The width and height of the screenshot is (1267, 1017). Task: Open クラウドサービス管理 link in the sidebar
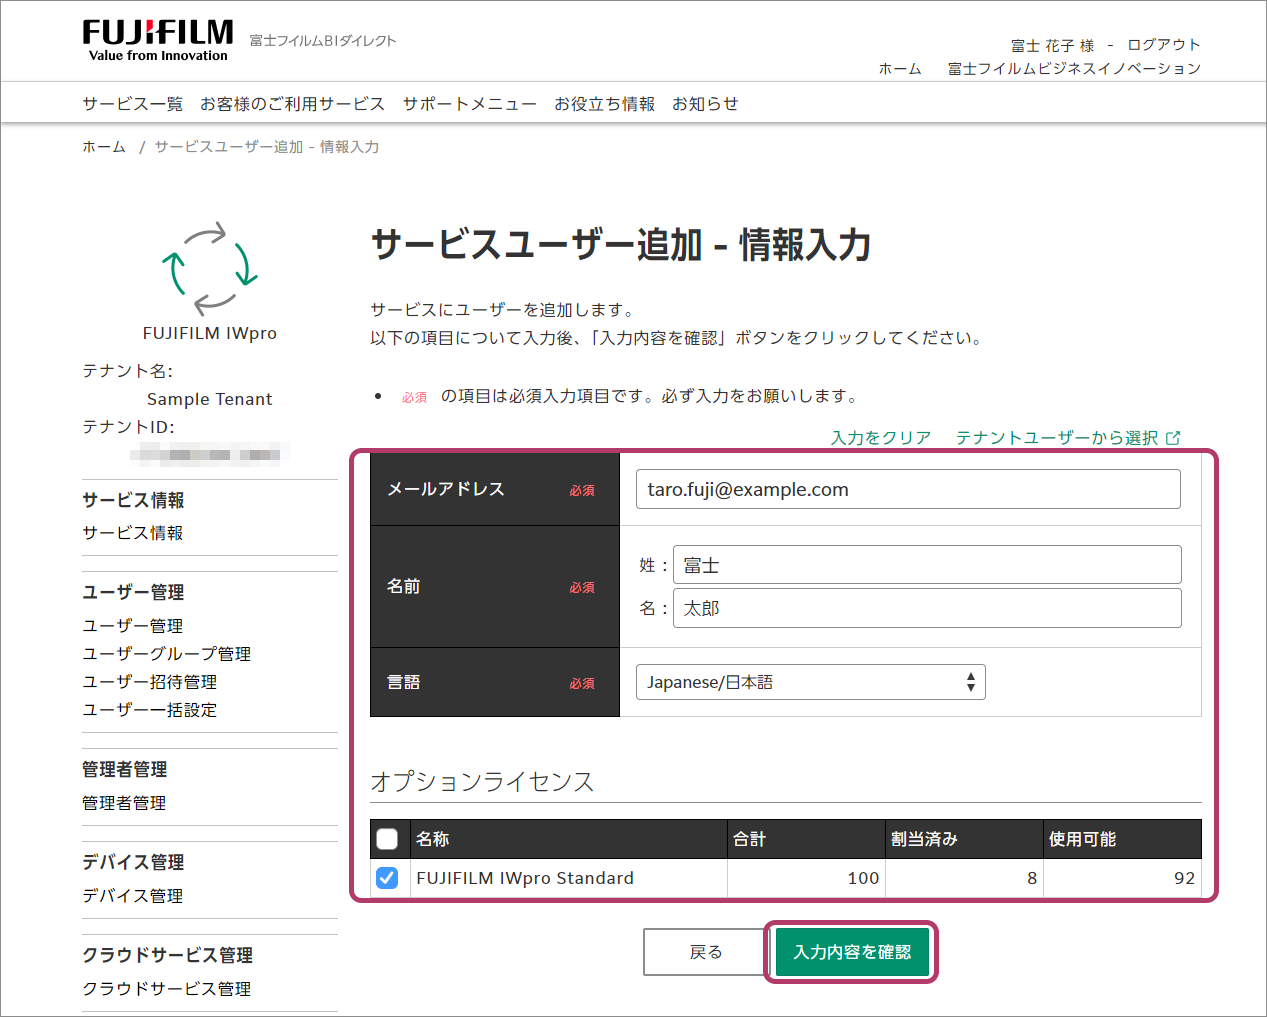click(167, 989)
